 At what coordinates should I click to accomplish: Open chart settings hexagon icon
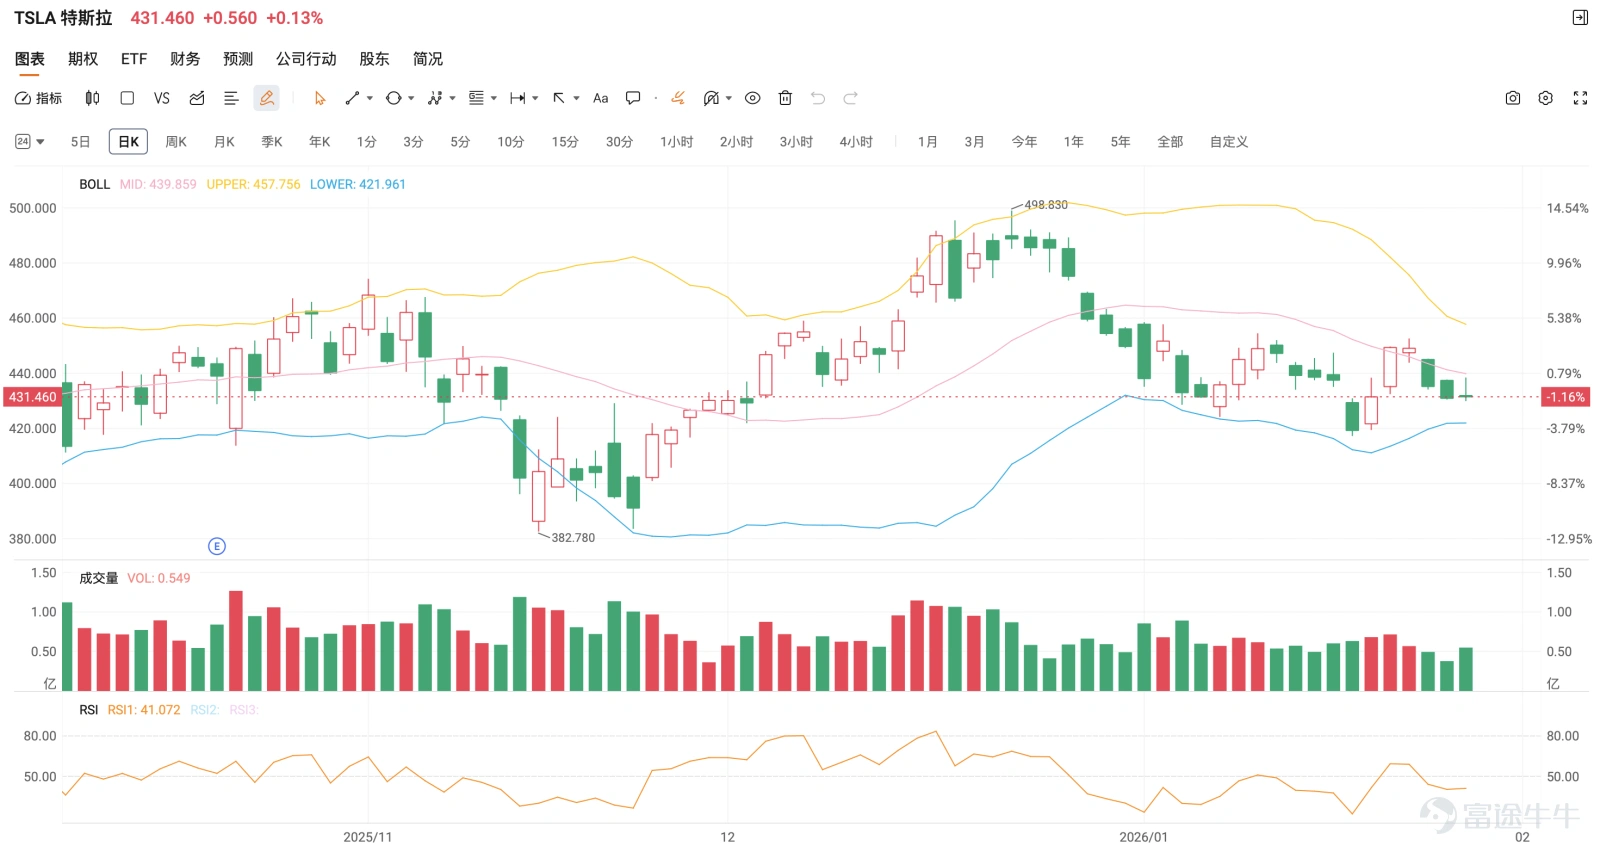tap(1546, 98)
